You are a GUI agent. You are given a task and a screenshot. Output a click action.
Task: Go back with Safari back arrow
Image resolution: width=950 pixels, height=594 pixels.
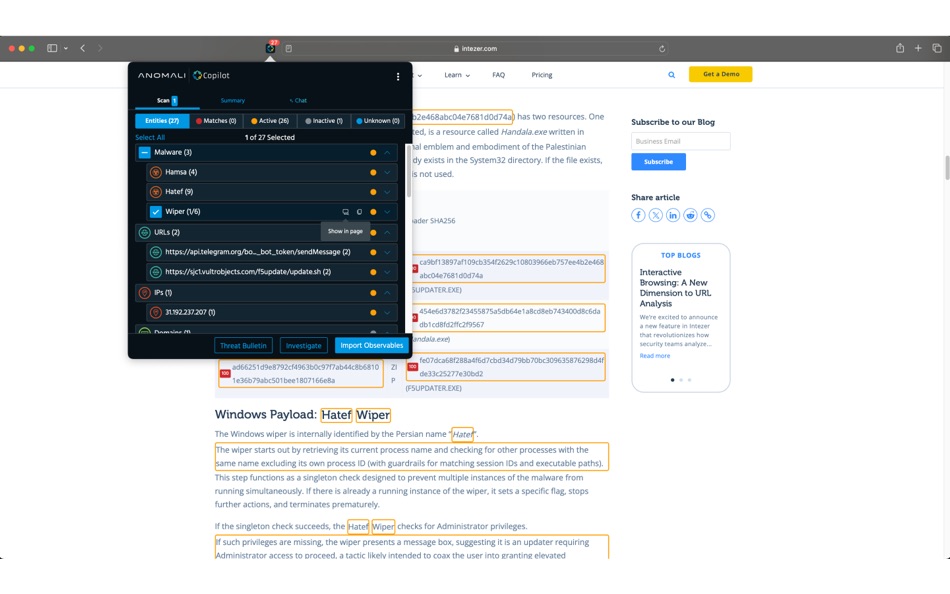point(82,48)
